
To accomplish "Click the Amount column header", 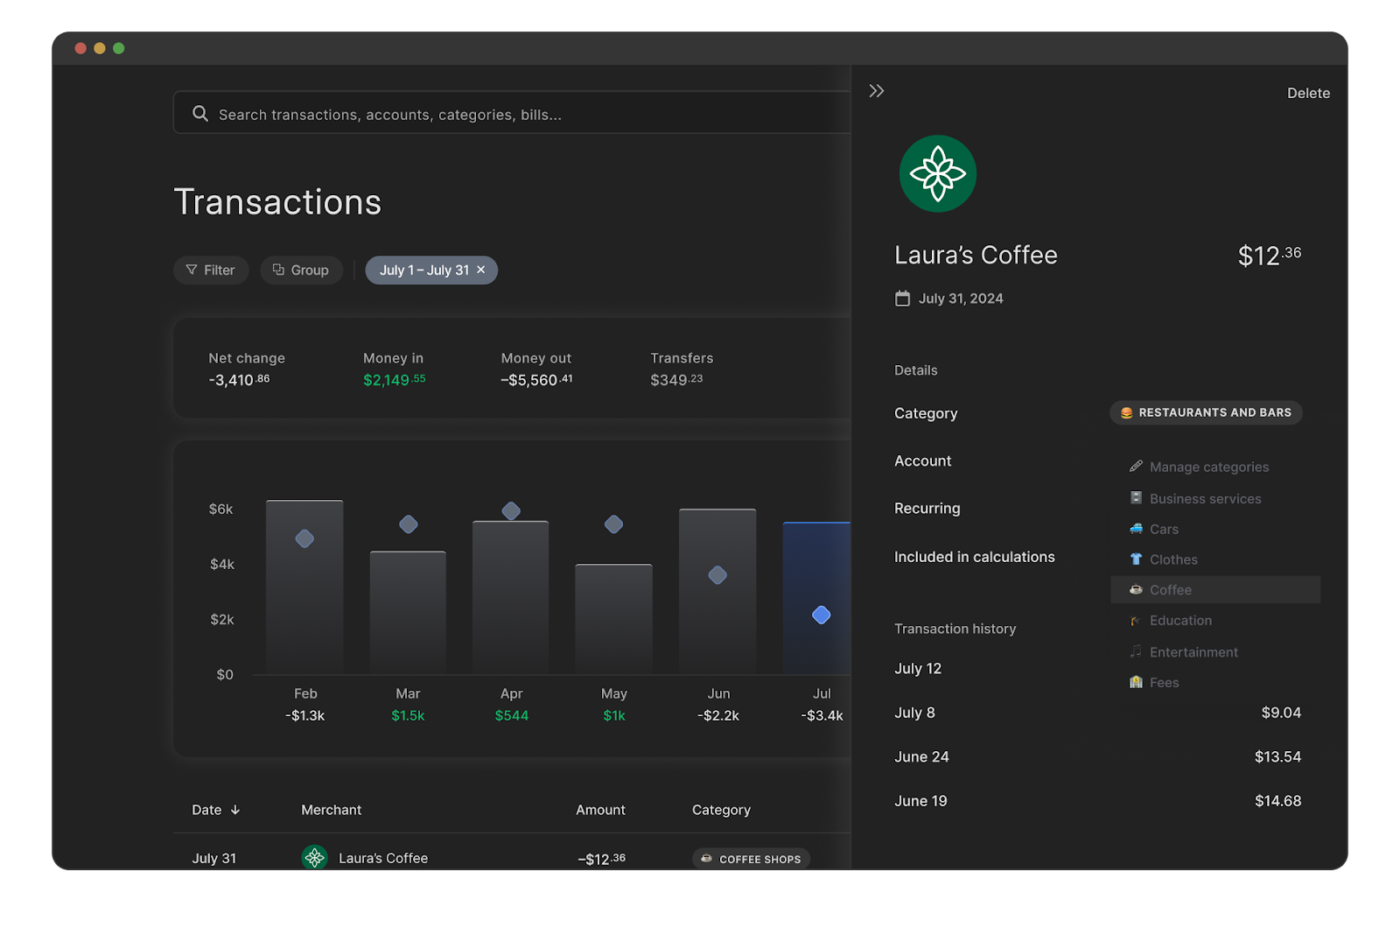I will point(600,810).
